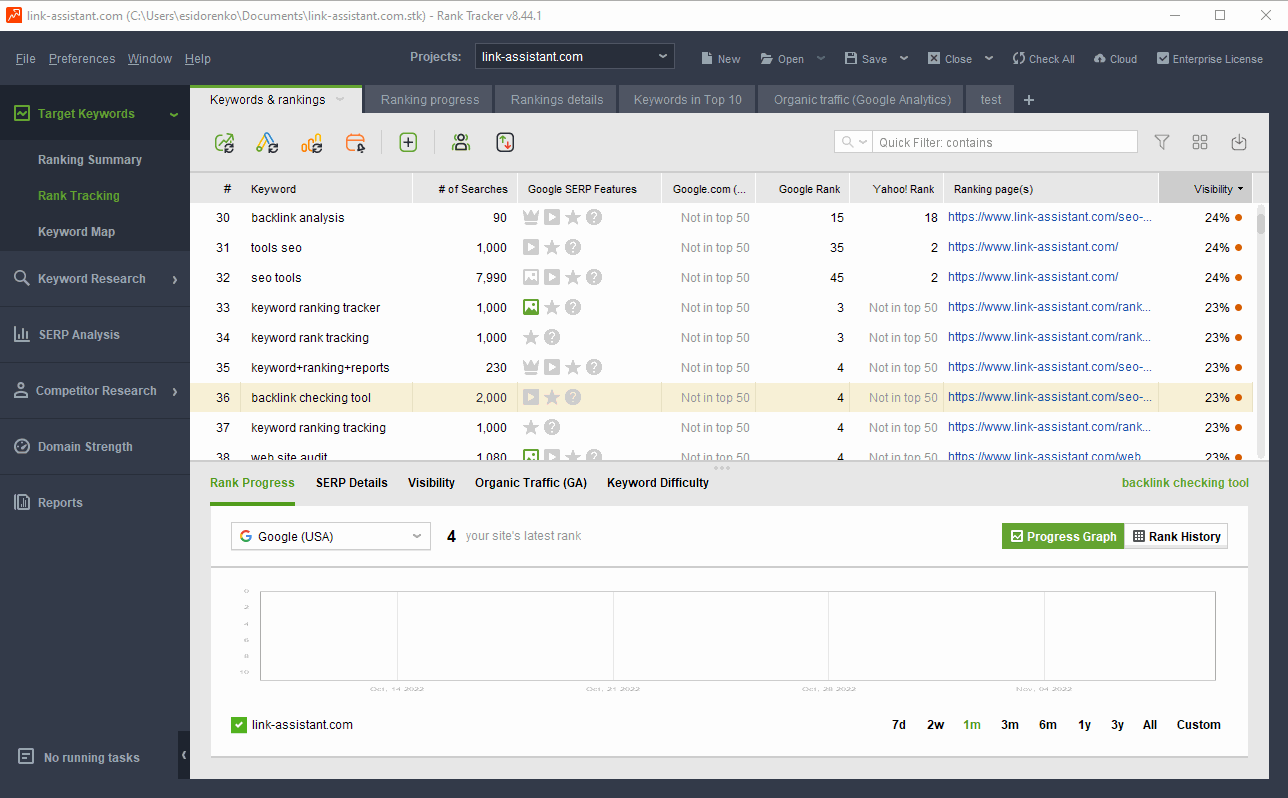Select the 3m time range
1288x798 pixels.
[x=1010, y=725]
